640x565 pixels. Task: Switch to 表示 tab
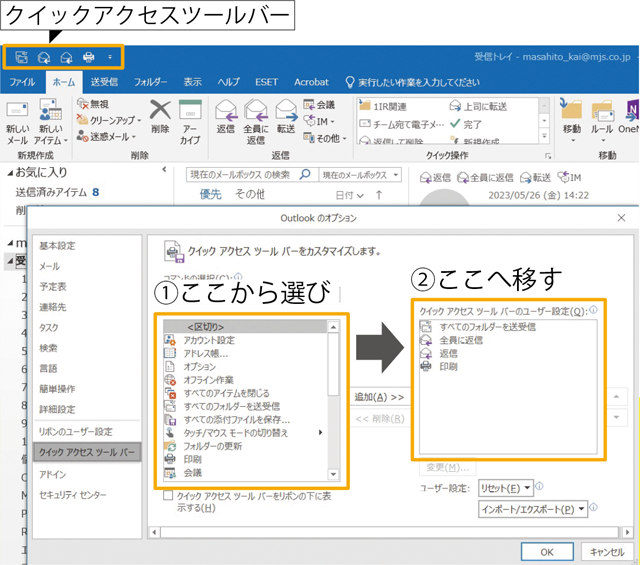[x=192, y=82]
